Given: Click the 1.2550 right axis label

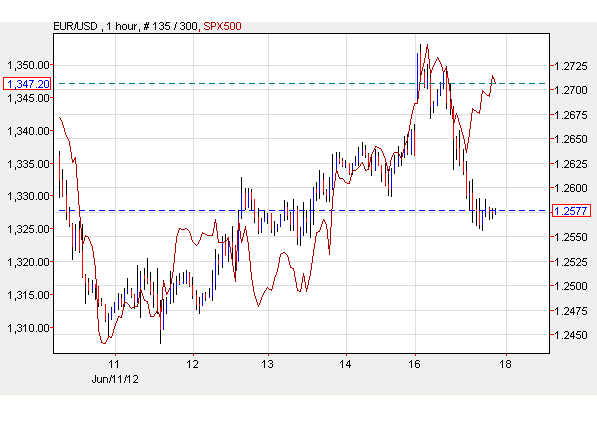Looking at the screenshot, I should coord(571,237).
